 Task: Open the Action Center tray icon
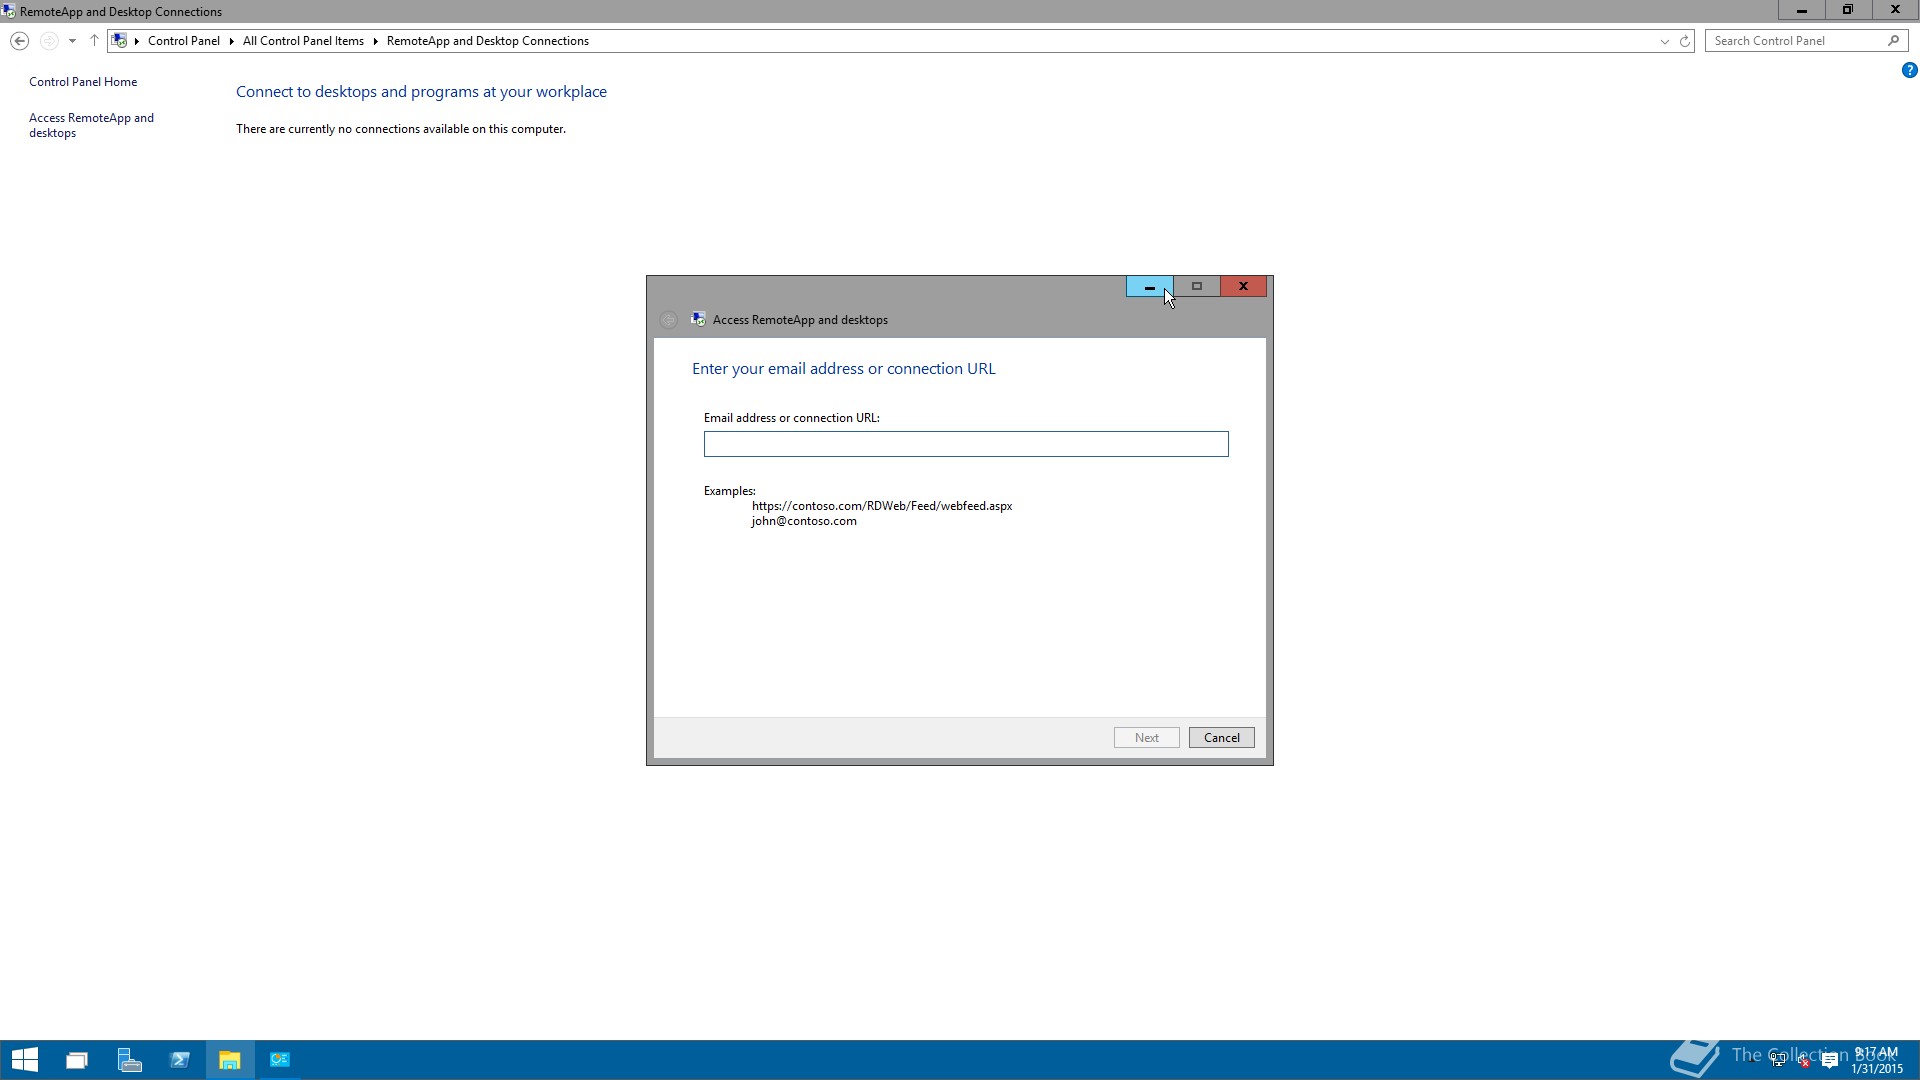coord(1830,1061)
